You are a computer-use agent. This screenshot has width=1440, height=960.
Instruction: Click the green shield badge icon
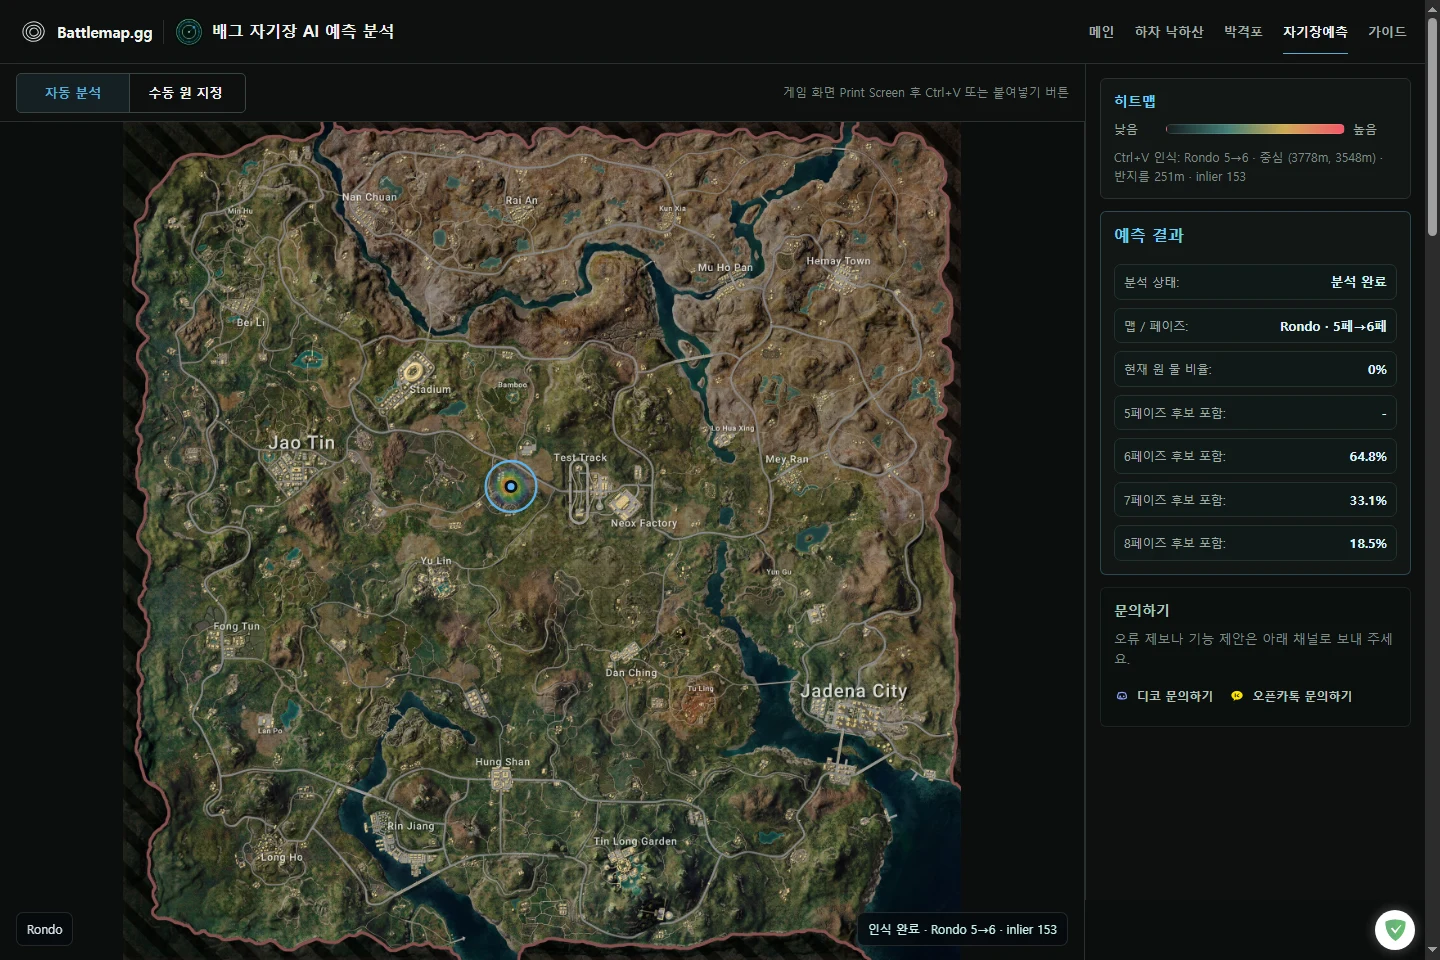click(1394, 930)
